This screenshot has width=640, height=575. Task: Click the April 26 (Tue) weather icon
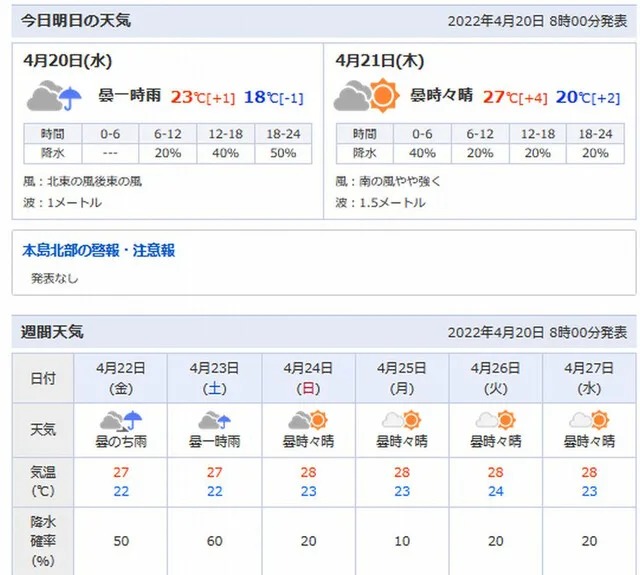pos(495,420)
